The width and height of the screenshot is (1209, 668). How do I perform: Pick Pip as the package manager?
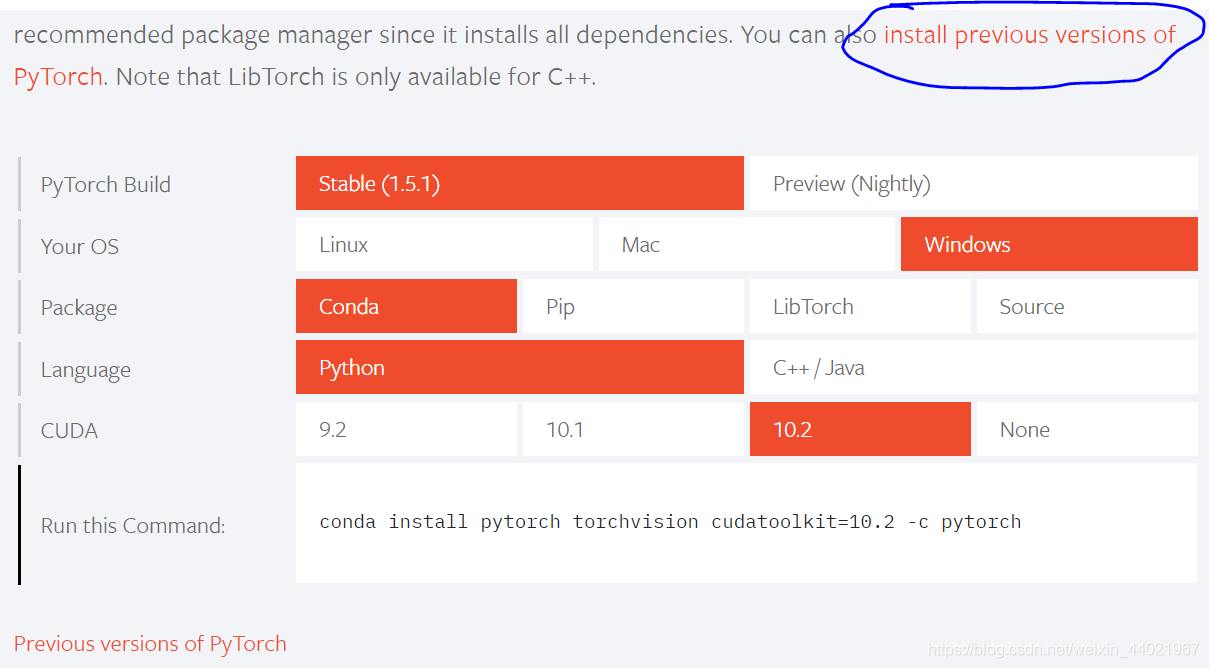tap(632, 306)
